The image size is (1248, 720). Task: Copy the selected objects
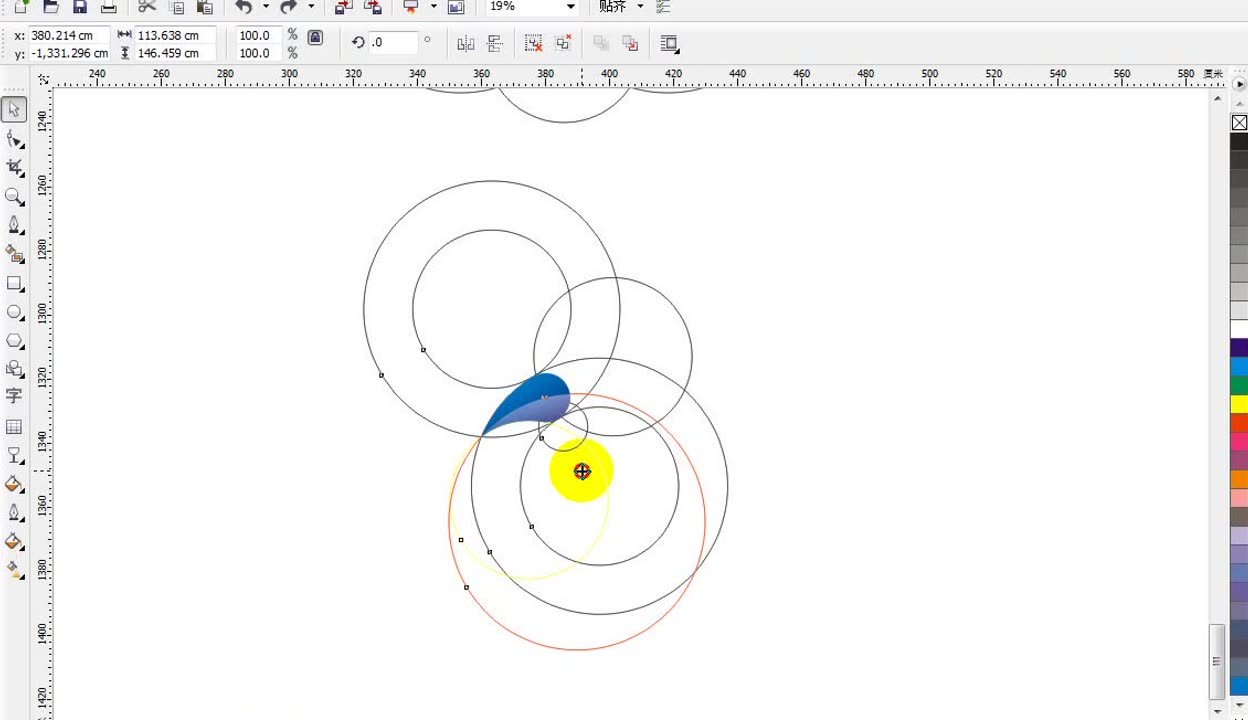pyautogui.click(x=177, y=6)
